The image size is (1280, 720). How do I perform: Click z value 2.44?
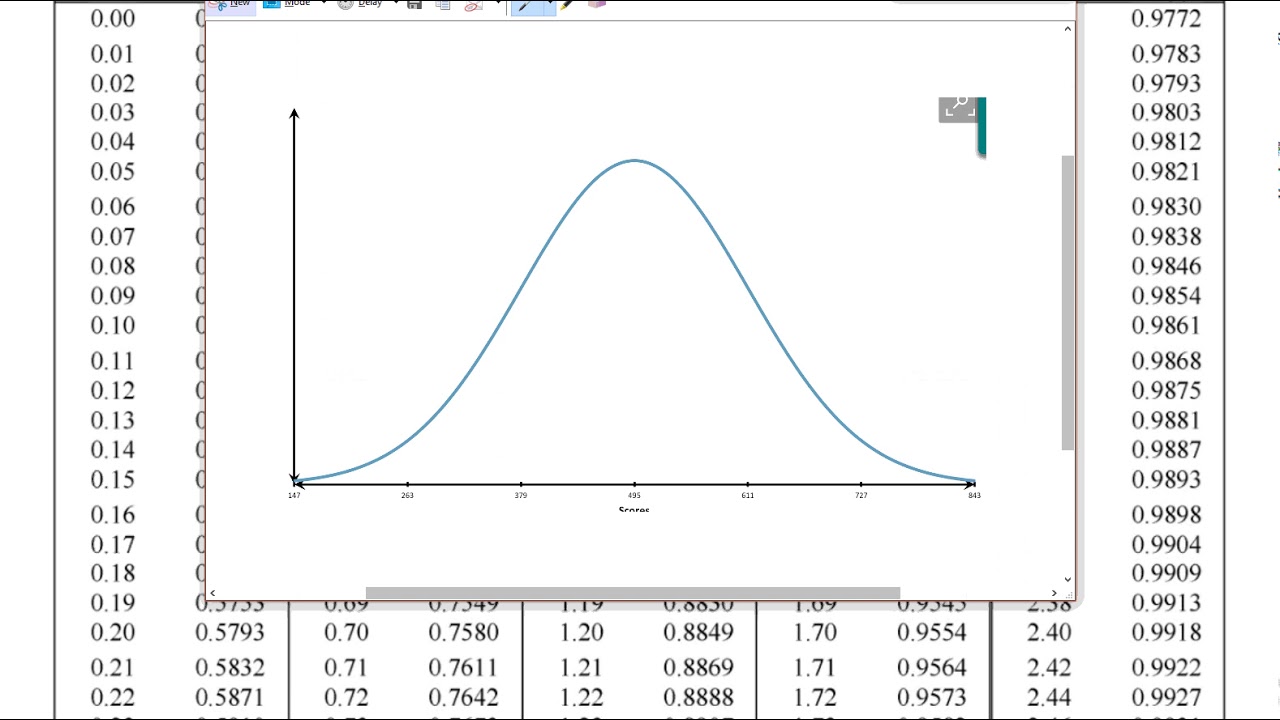pos(1049,697)
